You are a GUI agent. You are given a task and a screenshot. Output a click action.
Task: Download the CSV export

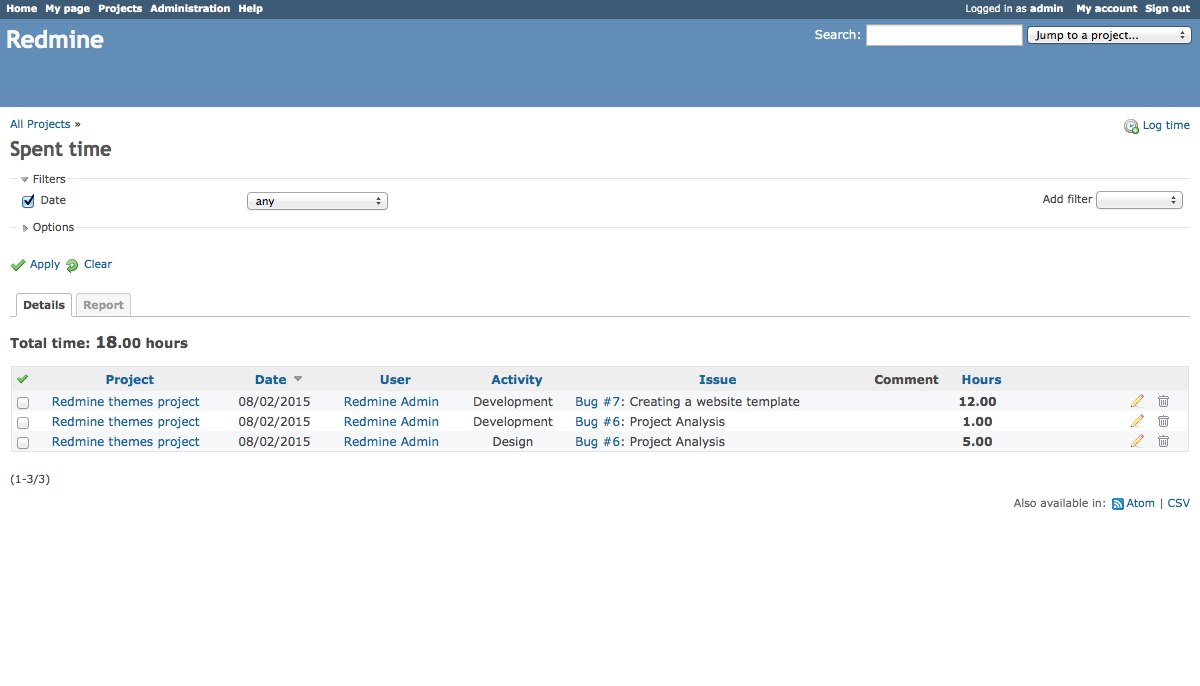tap(1179, 503)
